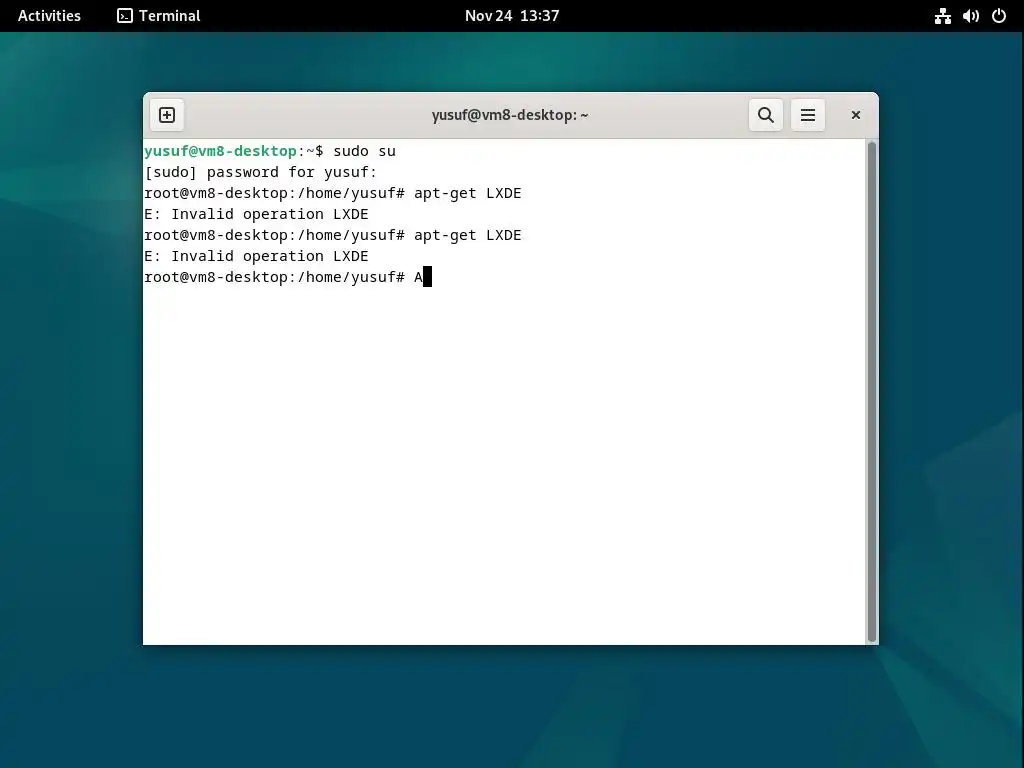Open the terminal search tool
Image resolution: width=1024 pixels, height=768 pixels.
[x=765, y=115]
